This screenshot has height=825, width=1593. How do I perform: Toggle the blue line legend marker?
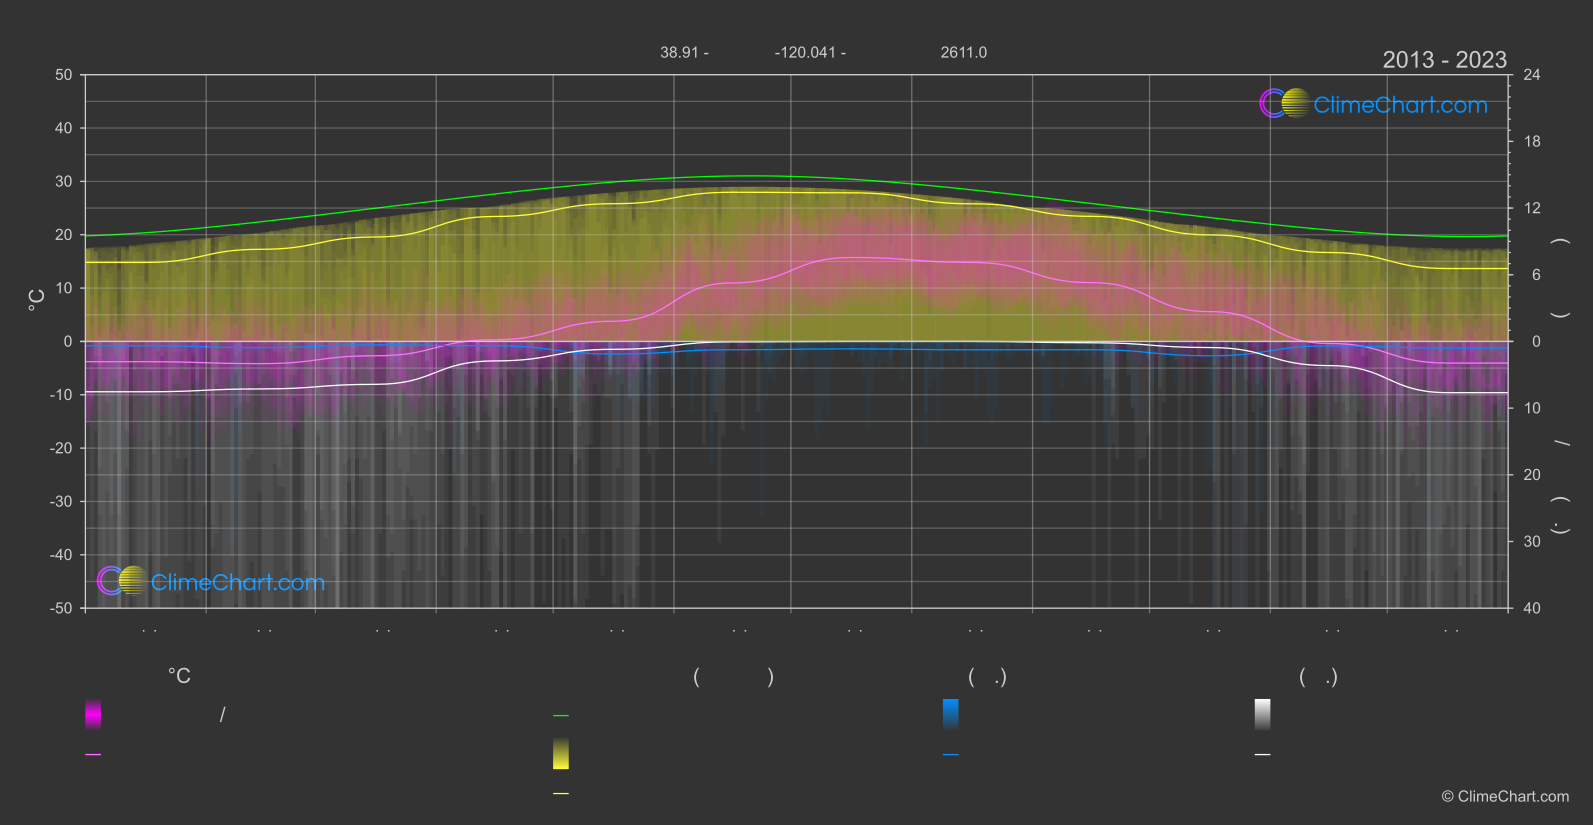click(x=950, y=755)
